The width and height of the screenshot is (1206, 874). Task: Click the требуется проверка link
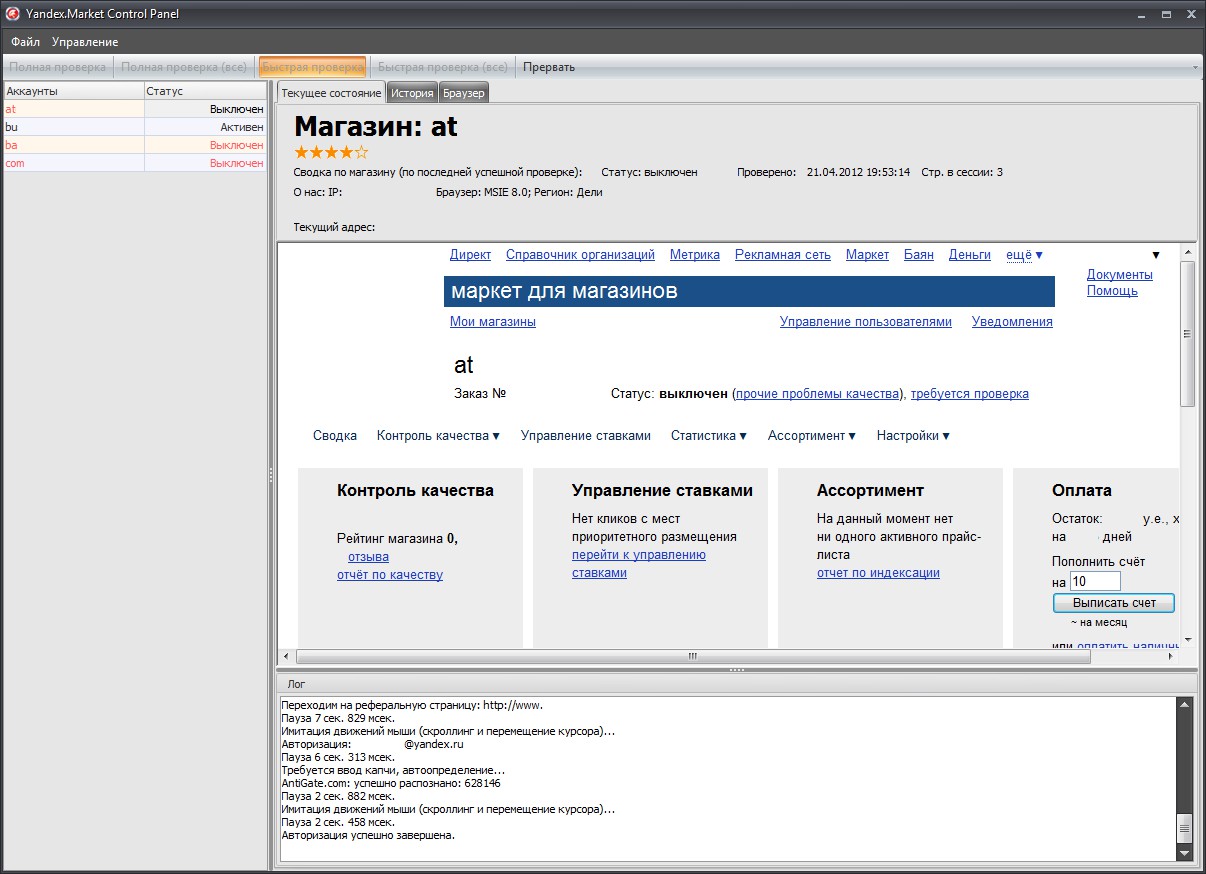click(970, 394)
